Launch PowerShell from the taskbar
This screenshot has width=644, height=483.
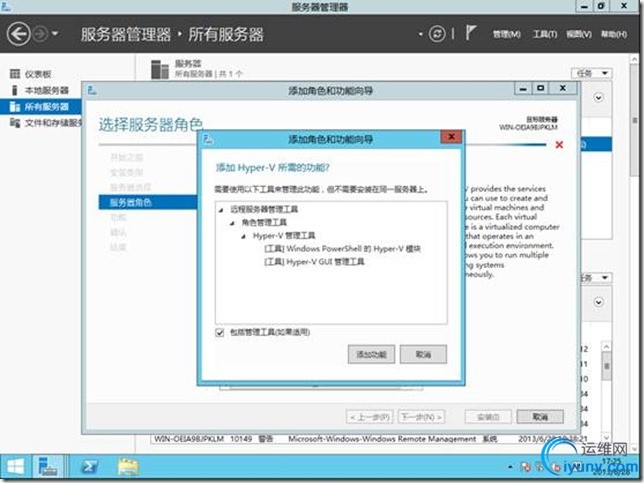click(89, 467)
